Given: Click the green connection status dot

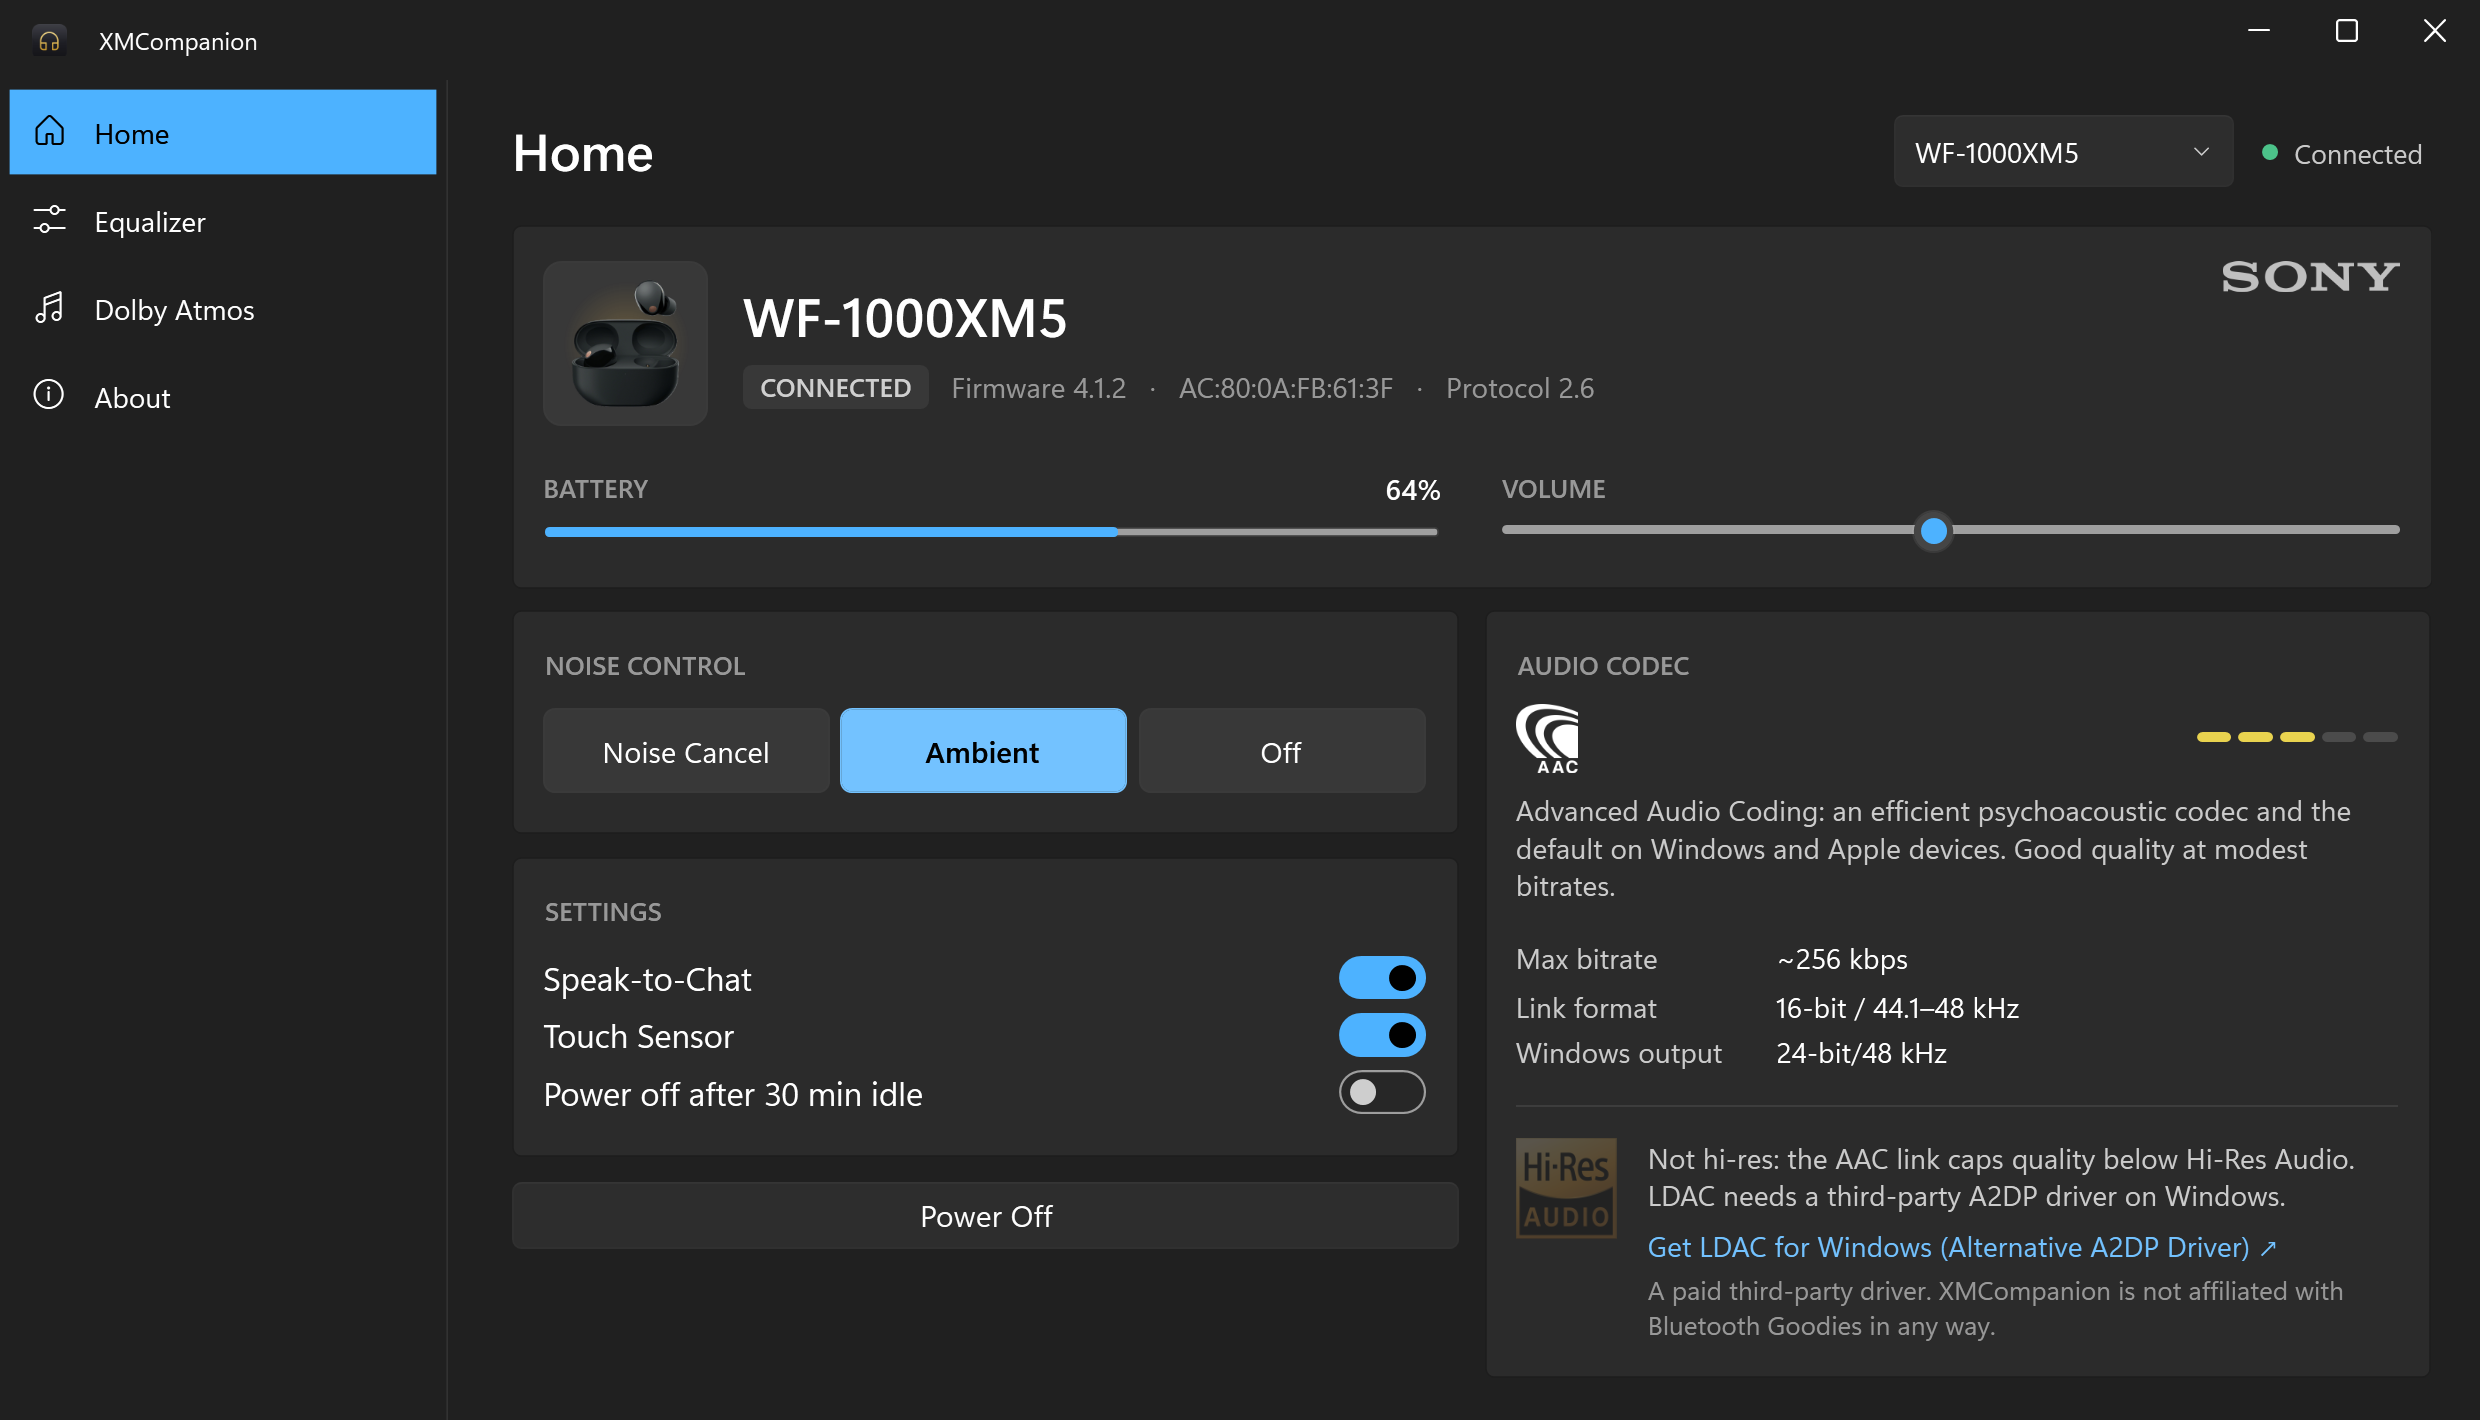Looking at the screenshot, I should (x=2270, y=153).
